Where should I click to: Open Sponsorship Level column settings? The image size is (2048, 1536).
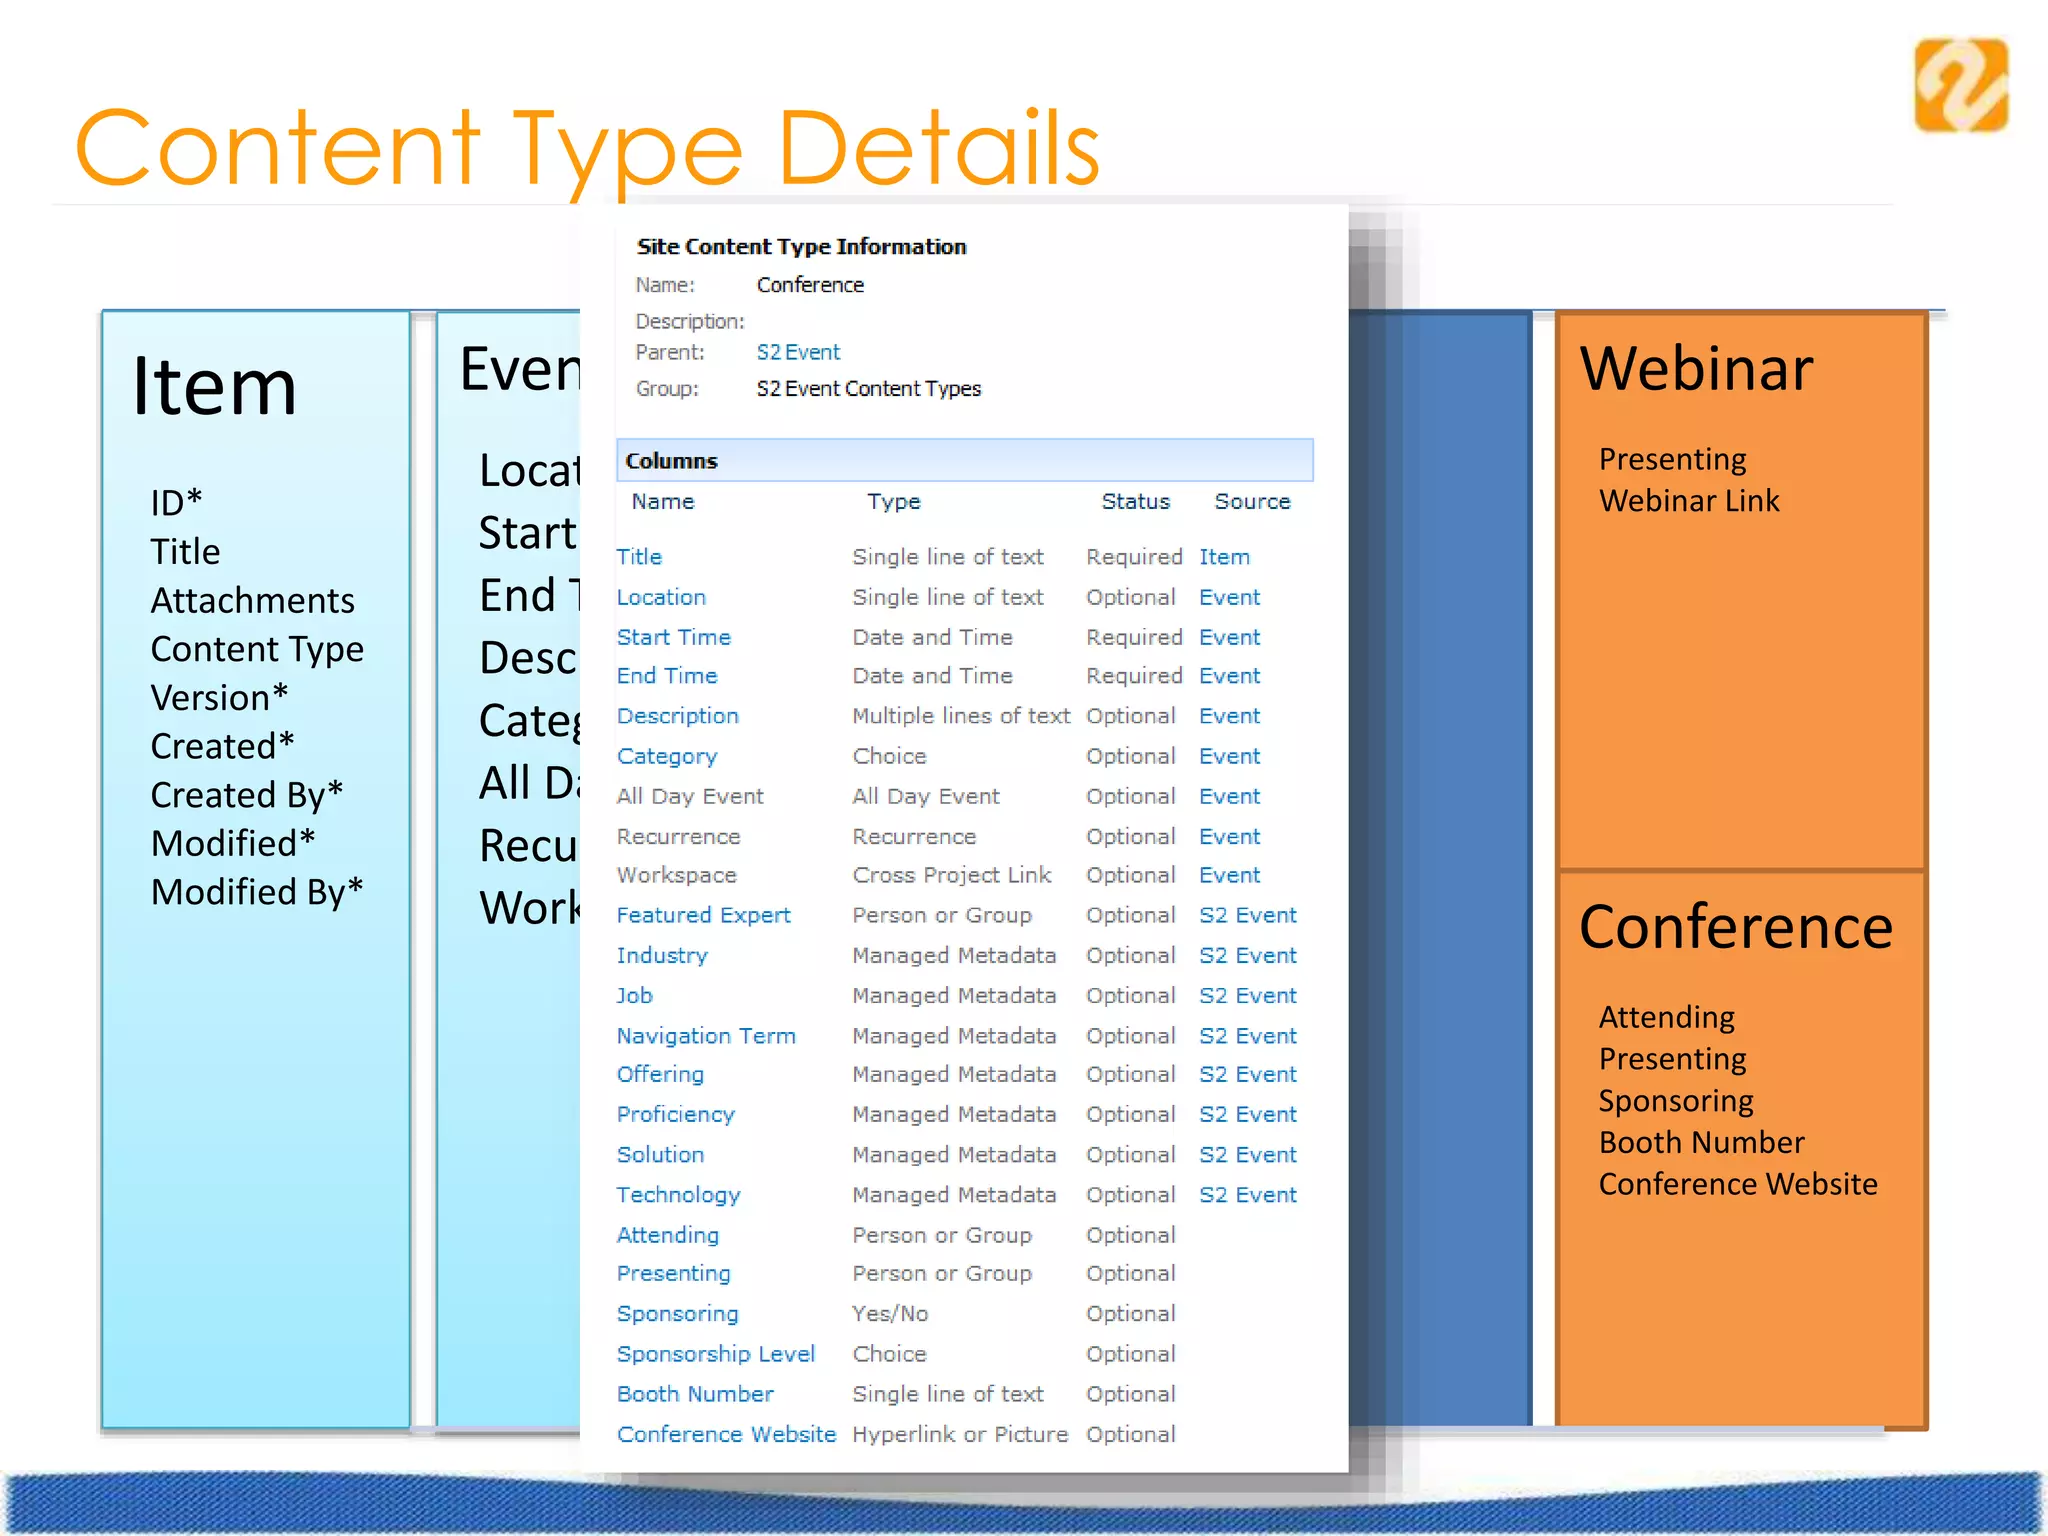pyautogui.click(x=716, y=1354)
